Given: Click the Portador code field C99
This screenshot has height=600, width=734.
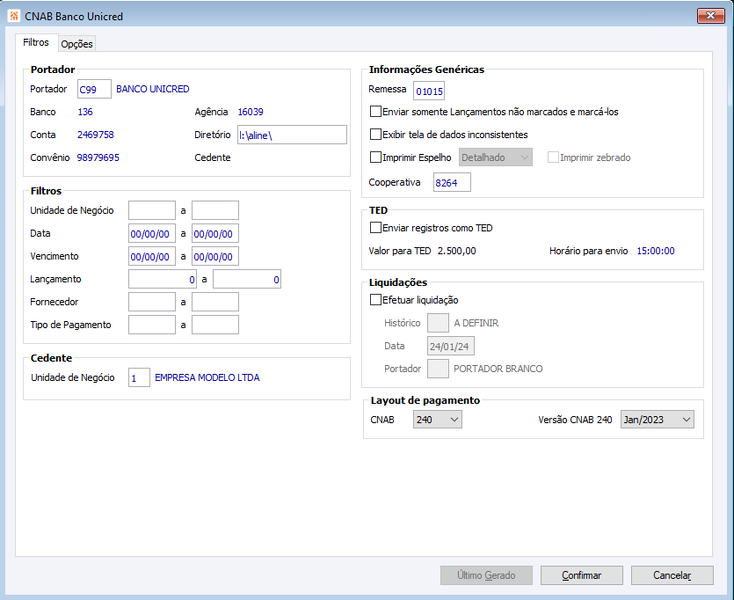Looking at the screenshot, I should (94, 89).
